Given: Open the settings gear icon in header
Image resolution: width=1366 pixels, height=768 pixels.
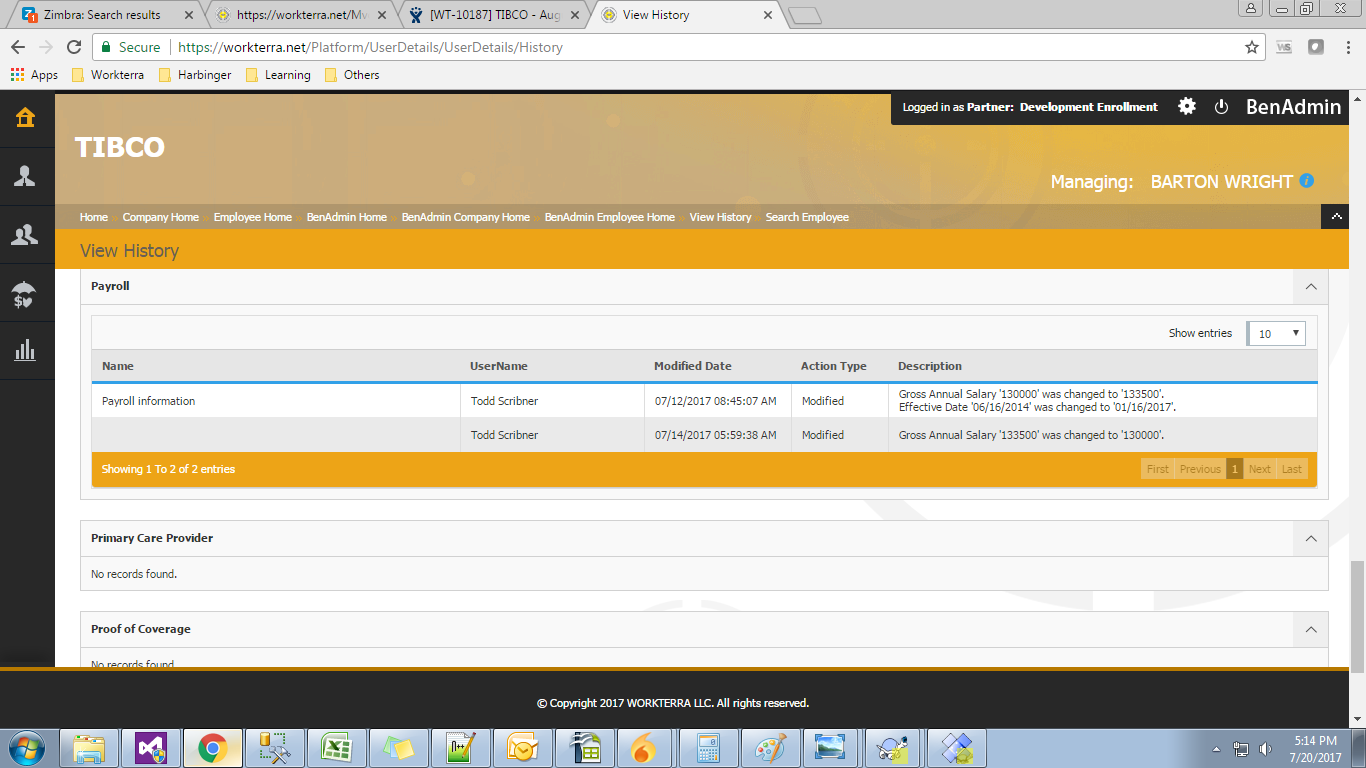Looking at the screenshot, I should coord(1187,106).
